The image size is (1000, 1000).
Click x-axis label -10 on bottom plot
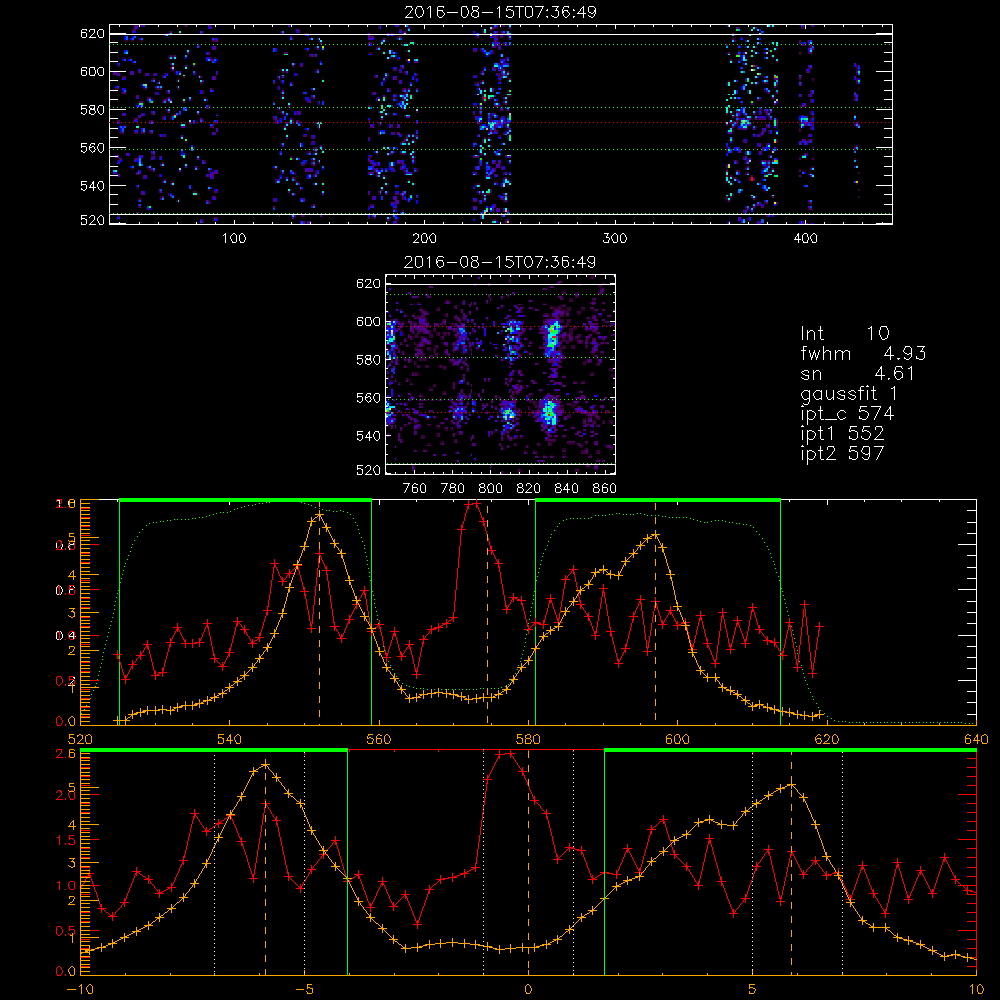80,989
